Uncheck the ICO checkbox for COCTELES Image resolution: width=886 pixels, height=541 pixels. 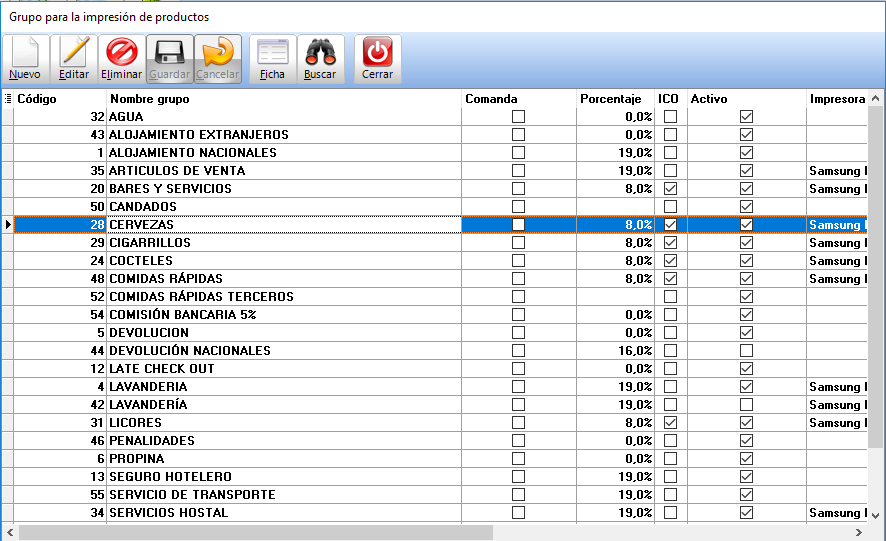670,261
